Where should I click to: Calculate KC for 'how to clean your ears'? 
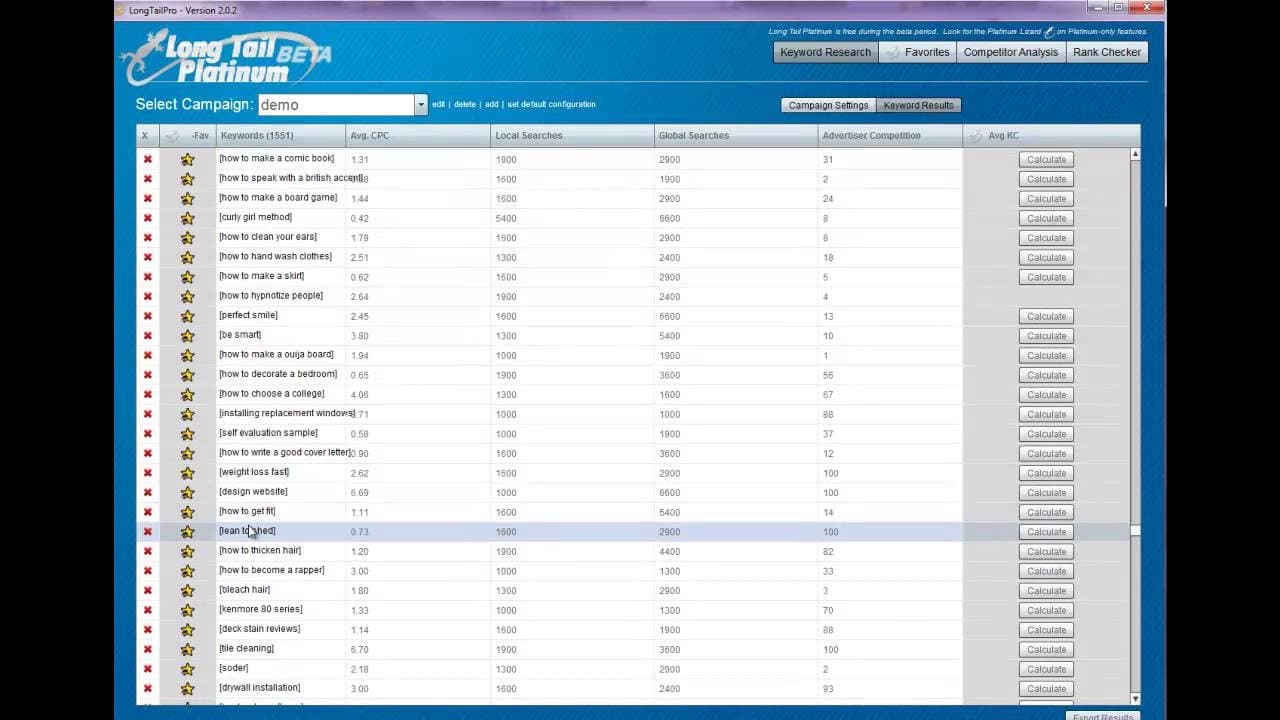click(x=1046, y=238)
